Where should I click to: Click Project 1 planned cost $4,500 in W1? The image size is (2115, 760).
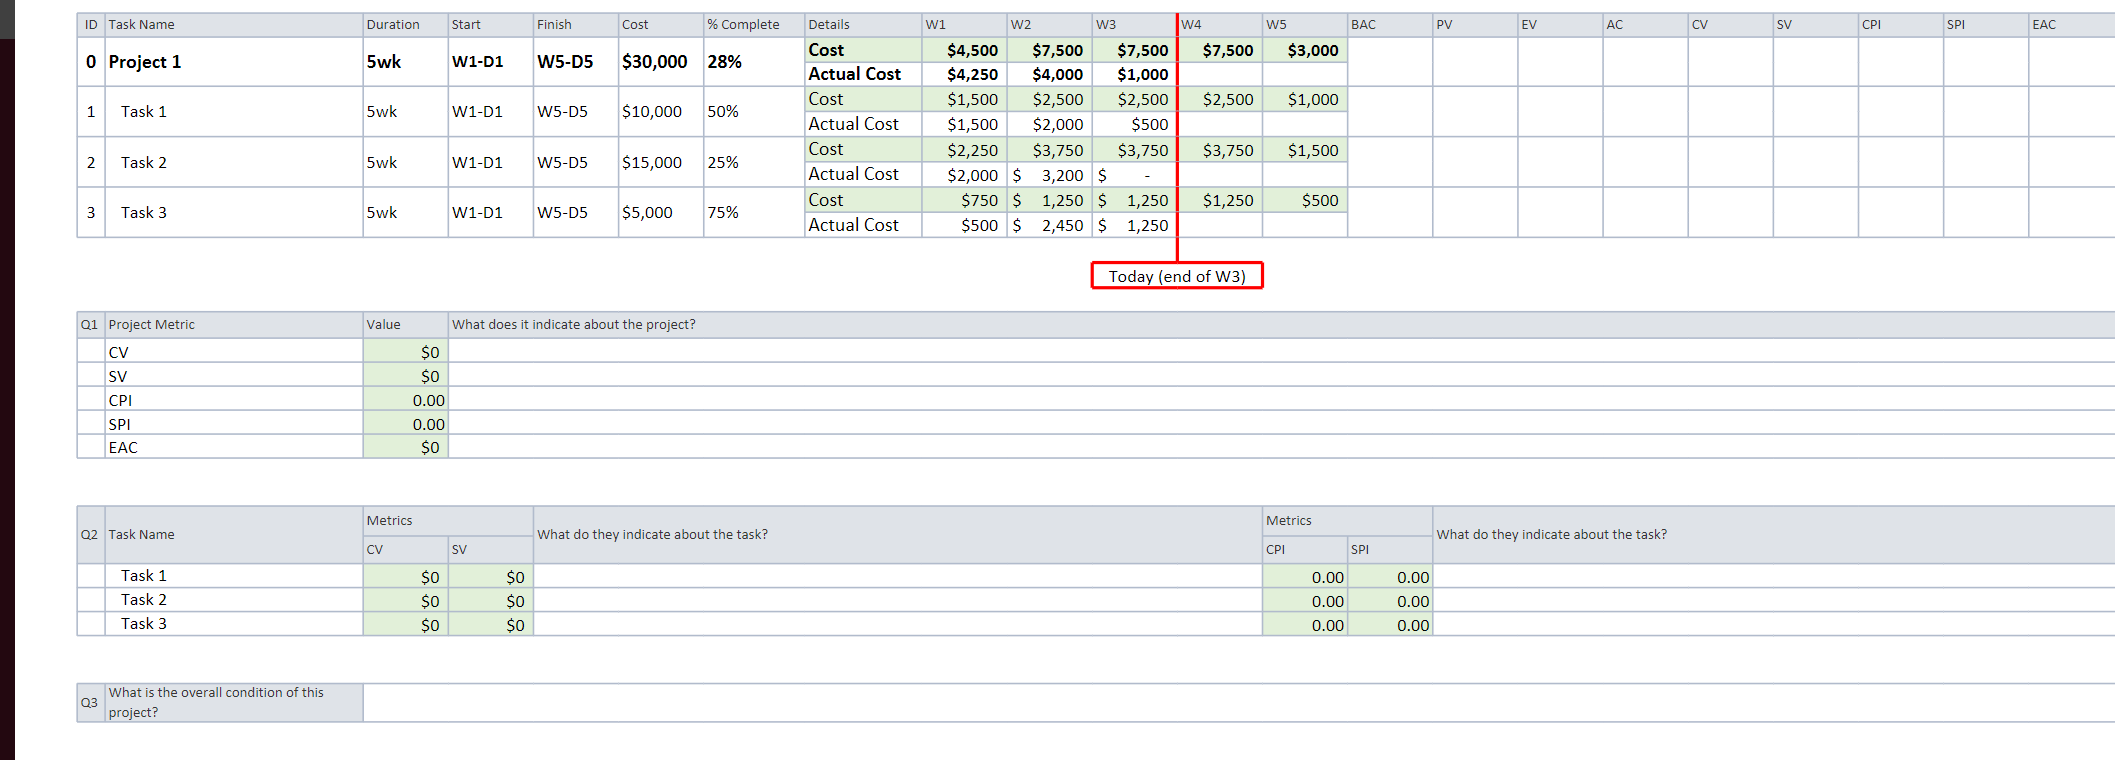(x=964, y=50)
